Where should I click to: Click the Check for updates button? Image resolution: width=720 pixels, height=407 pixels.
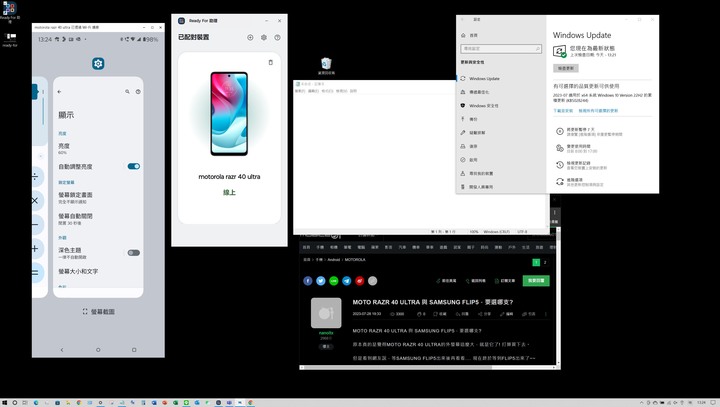tap(566, 68)
